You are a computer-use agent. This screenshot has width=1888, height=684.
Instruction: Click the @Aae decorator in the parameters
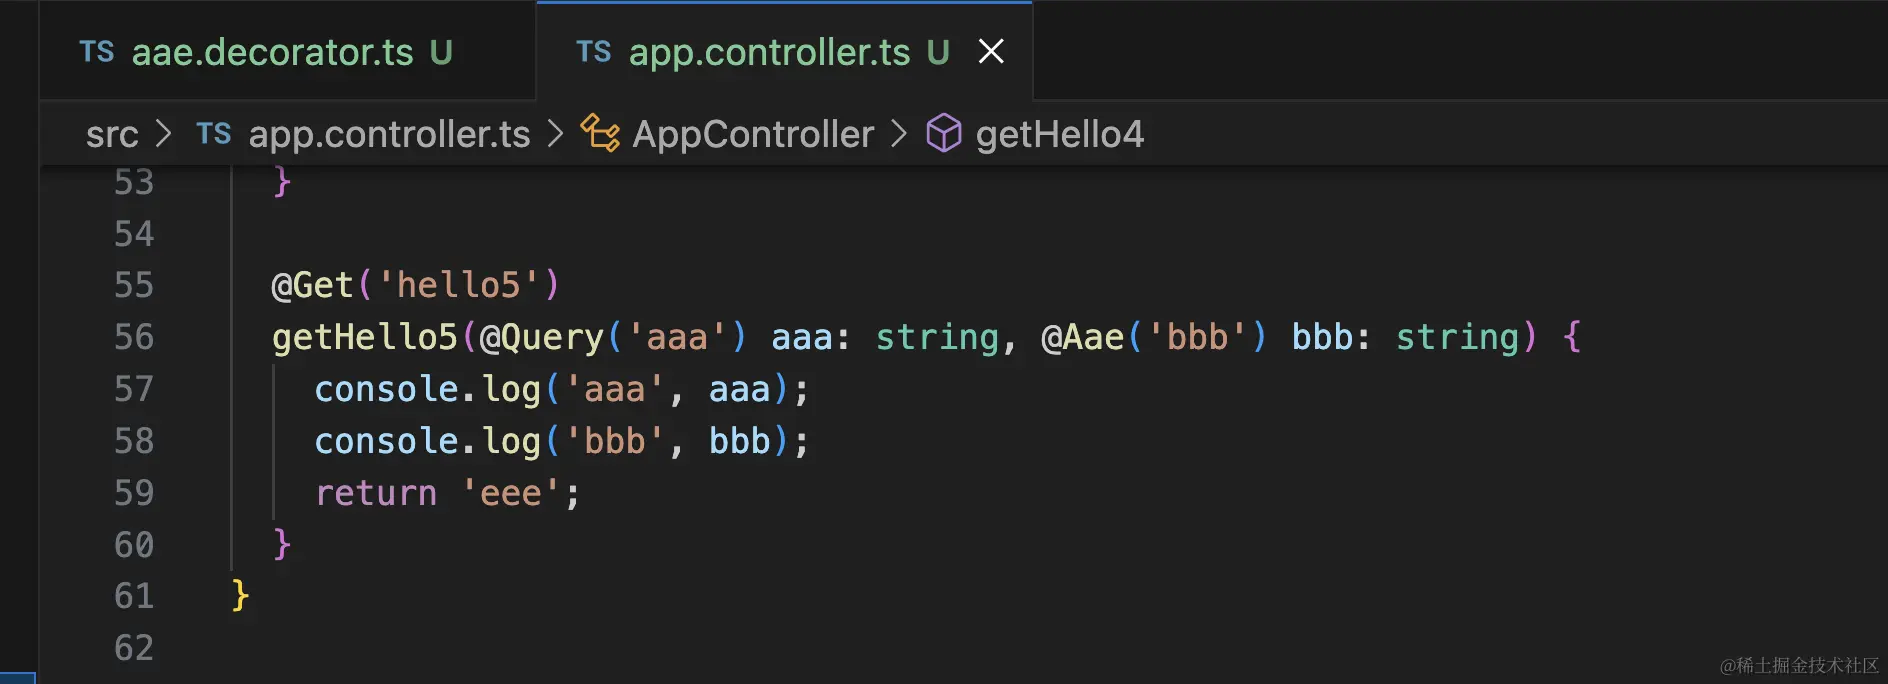tap(1083, 338)
